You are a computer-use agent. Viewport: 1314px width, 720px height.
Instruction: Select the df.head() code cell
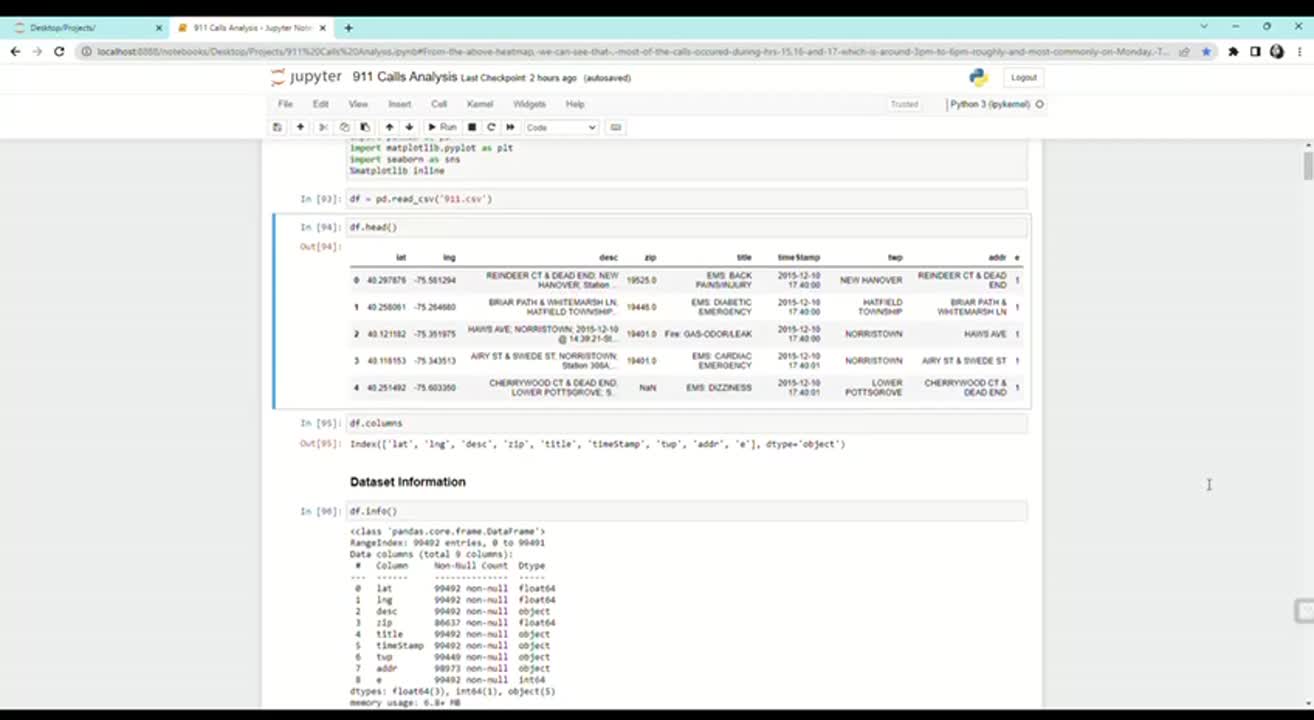(x=686, y=227)
